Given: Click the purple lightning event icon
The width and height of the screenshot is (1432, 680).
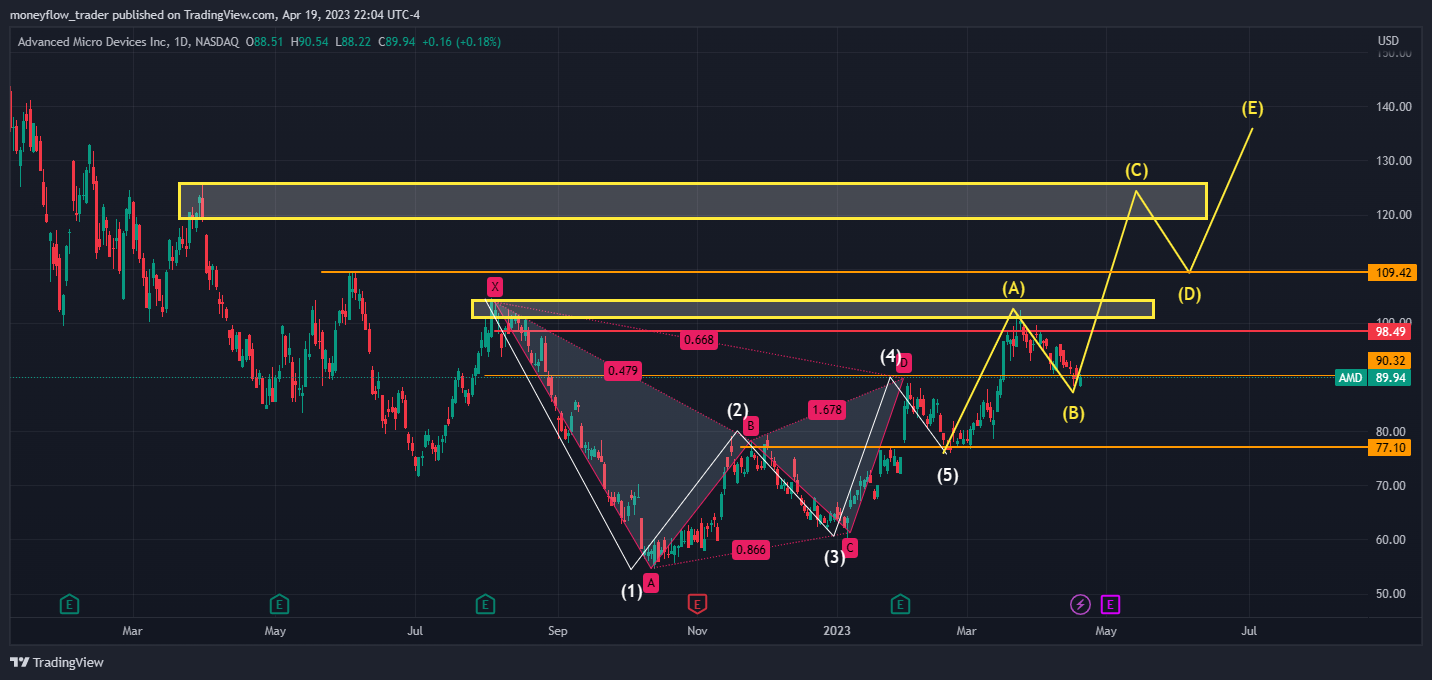Looking at the screenshot, I should pyautogui.click(x=1080, y=603).
